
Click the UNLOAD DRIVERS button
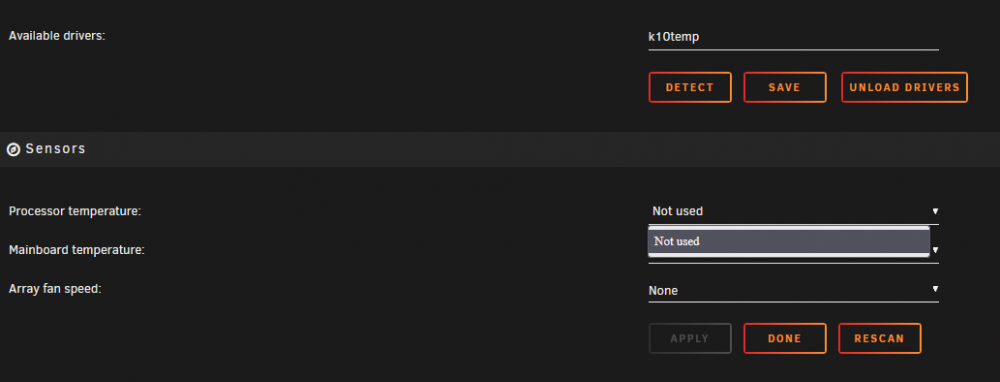pyautogui.click(x=904, y=87)
